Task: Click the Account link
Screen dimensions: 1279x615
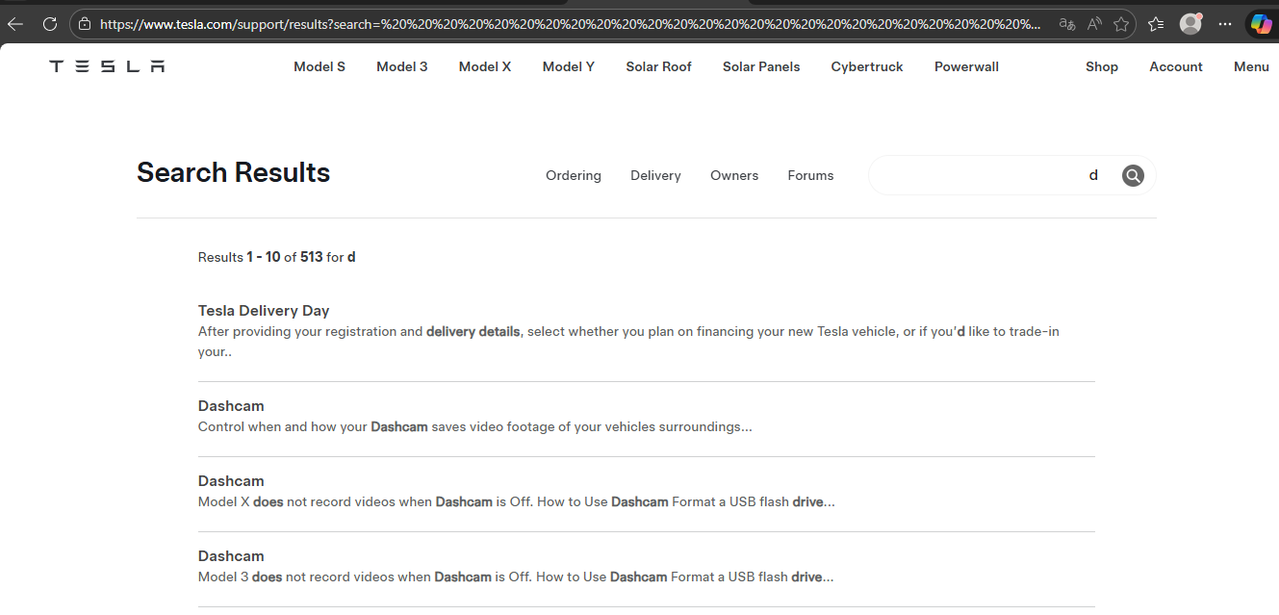Action: tap(1175, 67)
